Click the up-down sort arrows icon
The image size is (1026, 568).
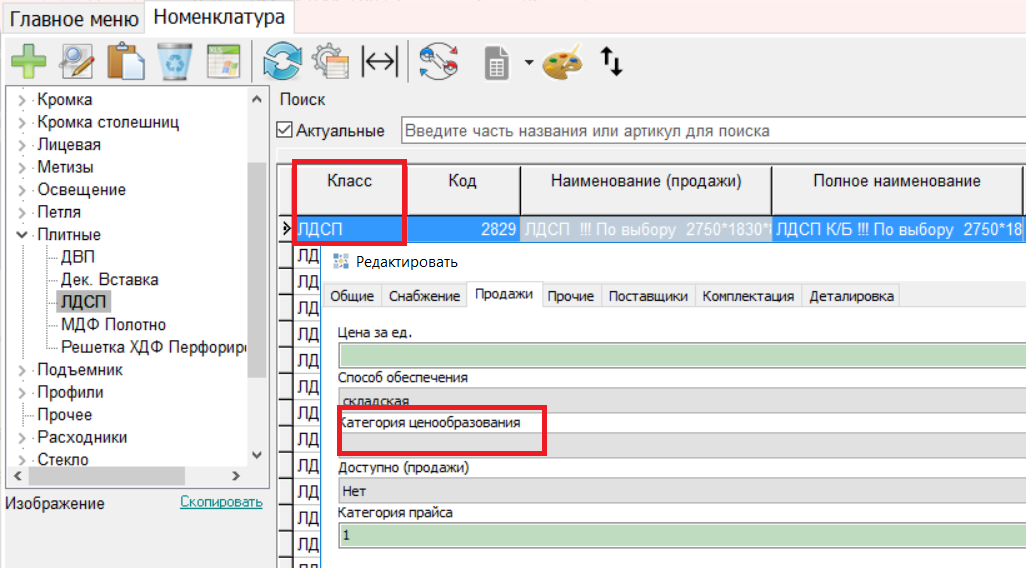pos(611,62)
